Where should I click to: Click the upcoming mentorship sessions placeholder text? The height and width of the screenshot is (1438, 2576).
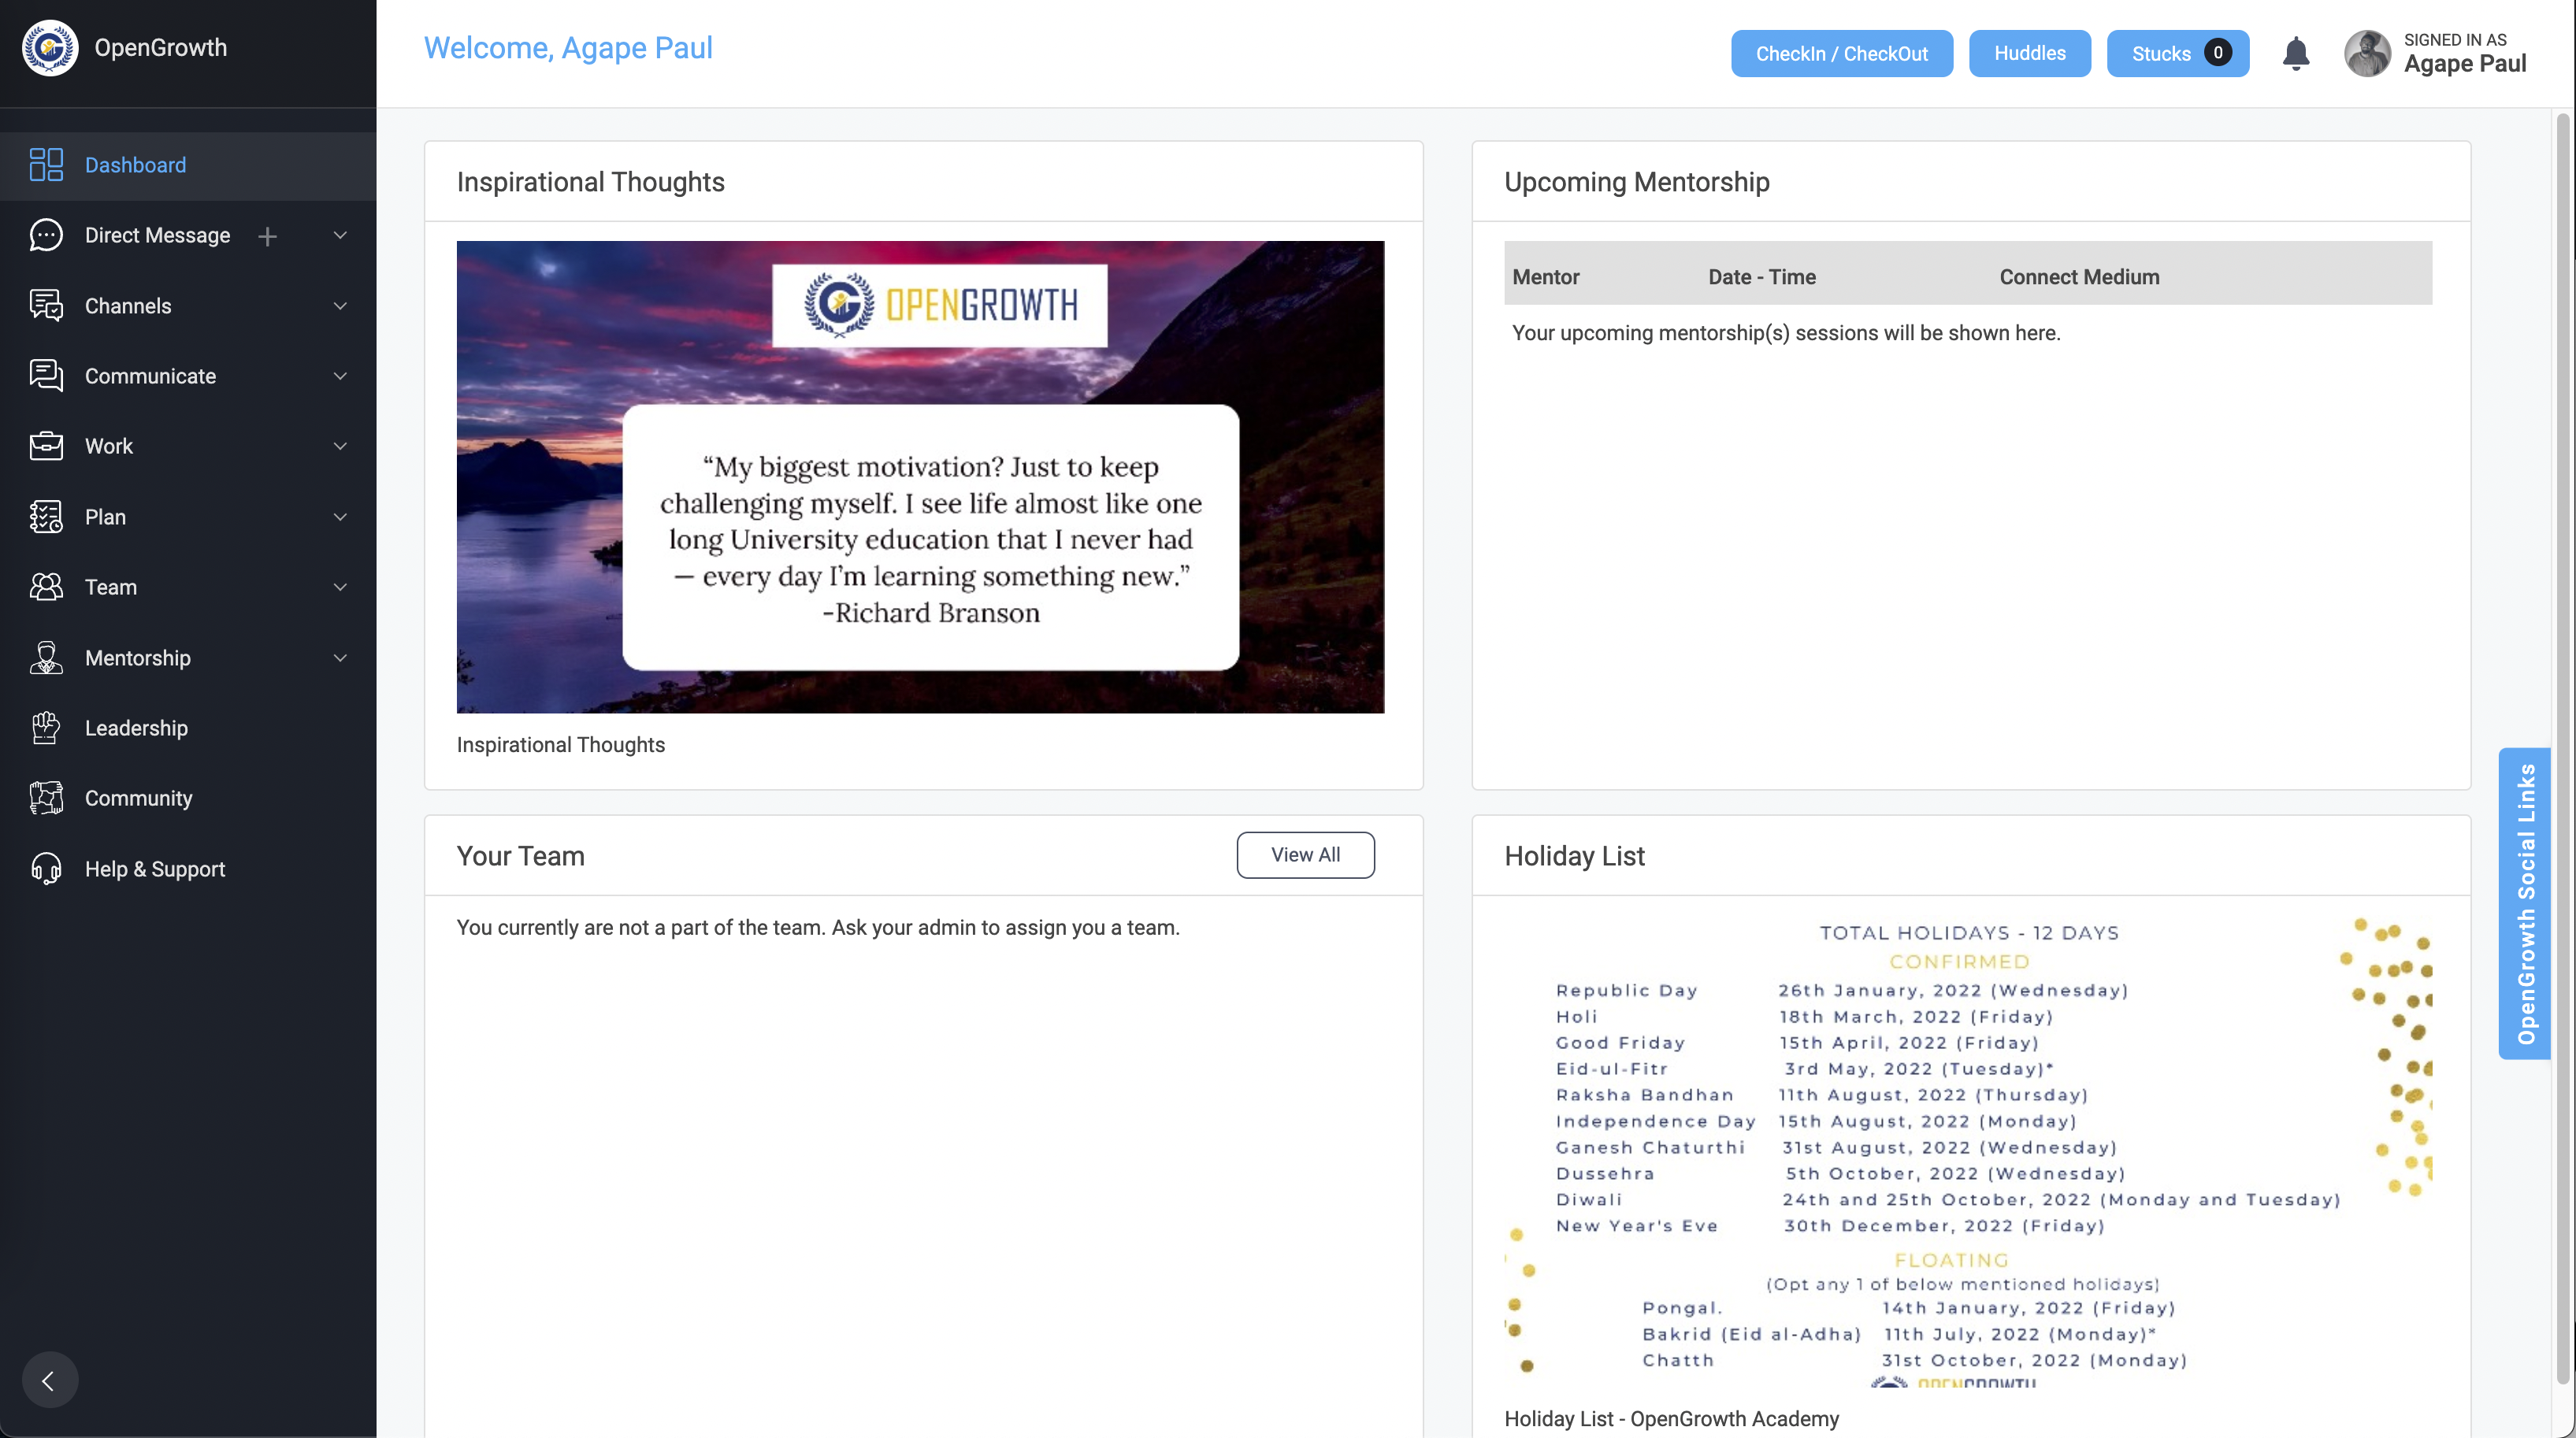[x=1786, y=333]
